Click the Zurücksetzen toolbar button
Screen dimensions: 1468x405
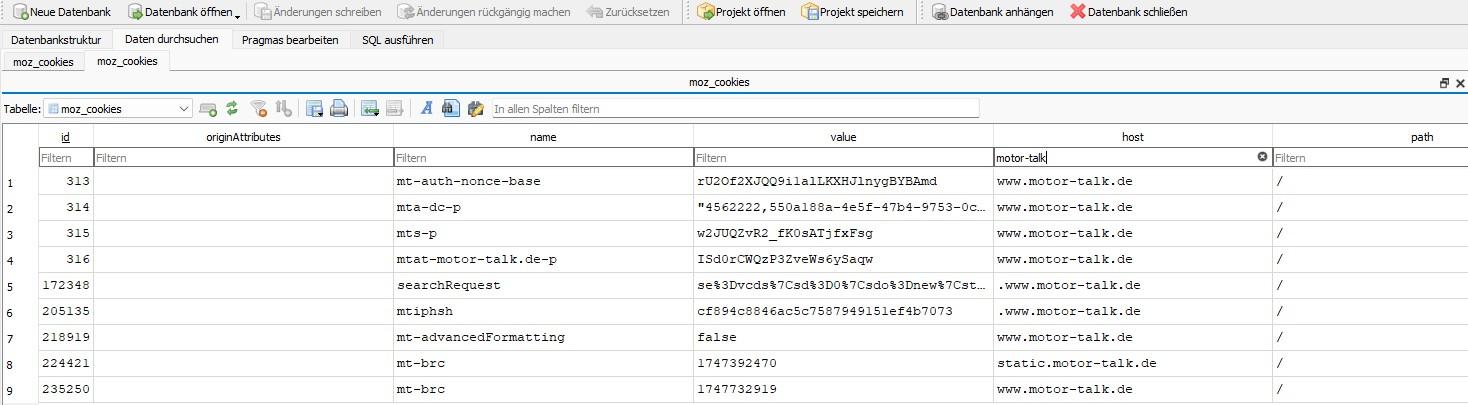click(627, 12)
